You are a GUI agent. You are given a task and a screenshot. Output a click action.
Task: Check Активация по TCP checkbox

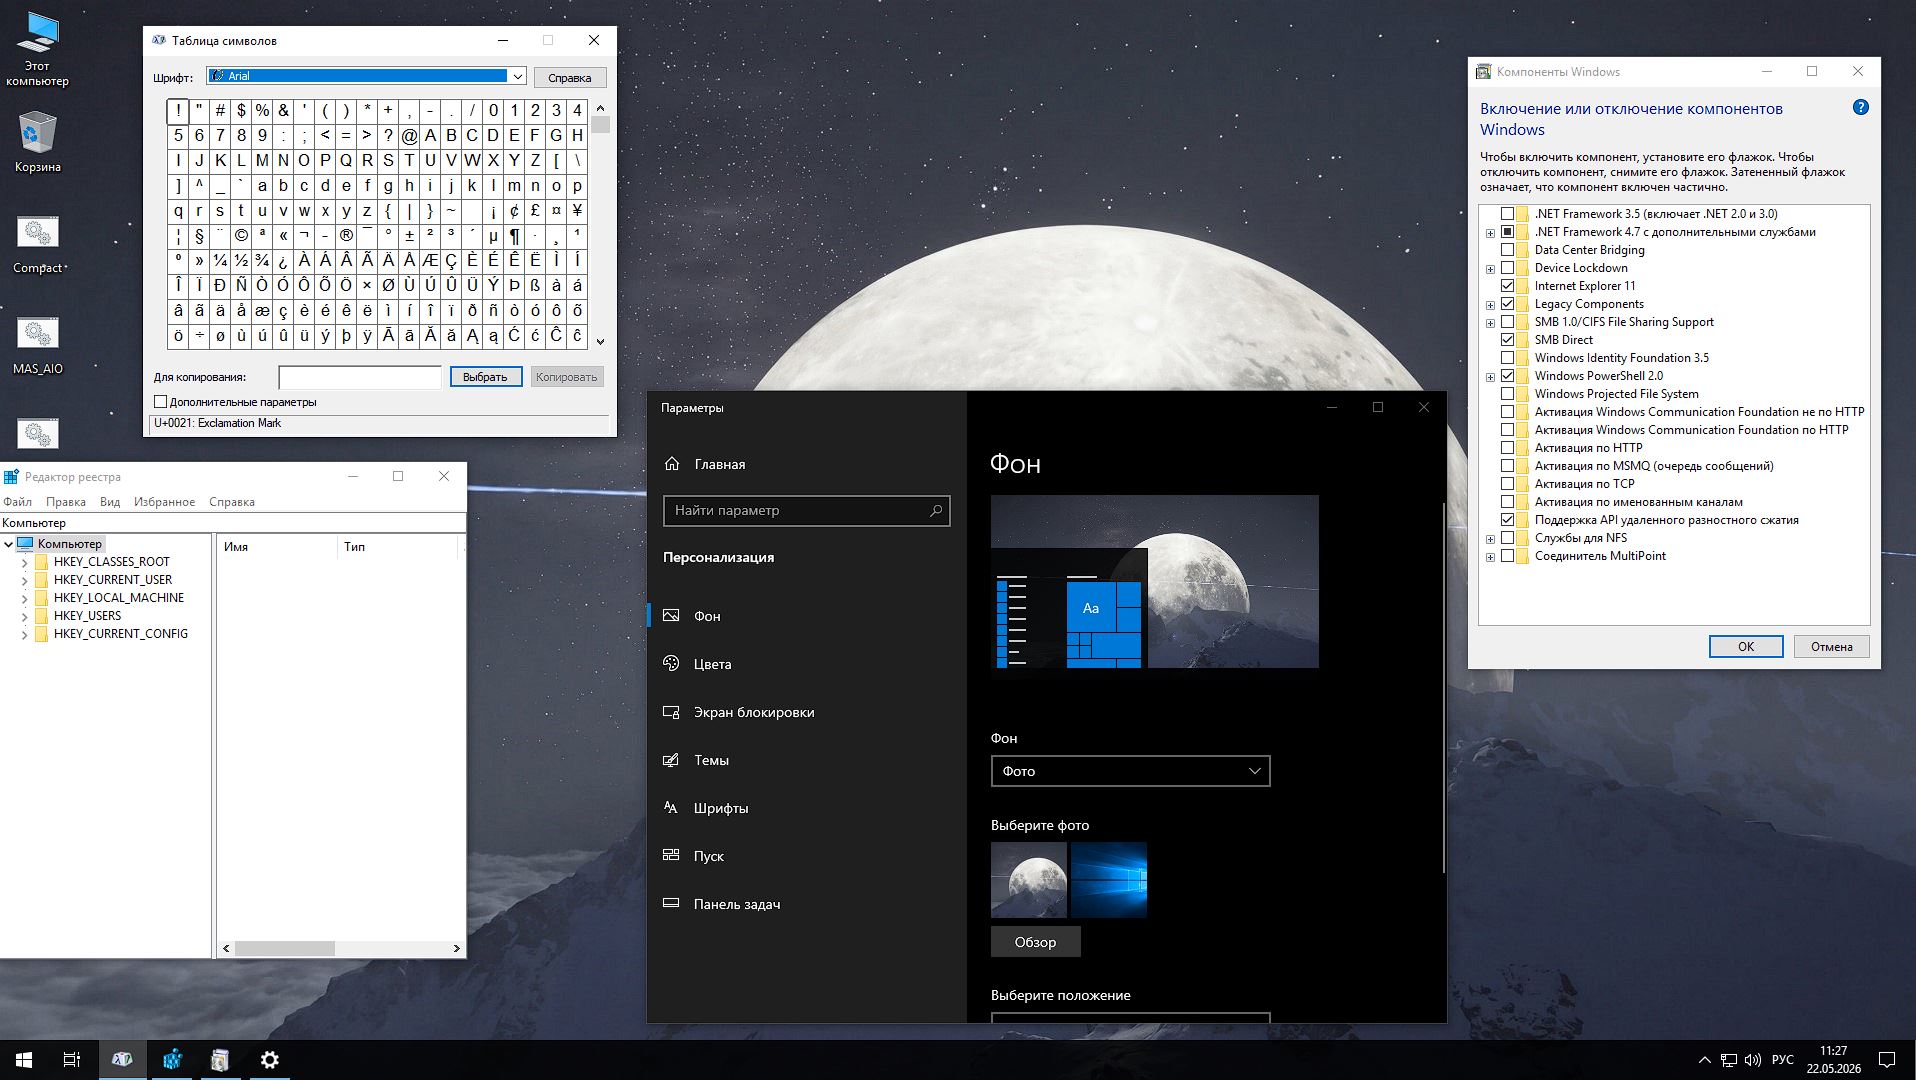[x=1507, y=484]
